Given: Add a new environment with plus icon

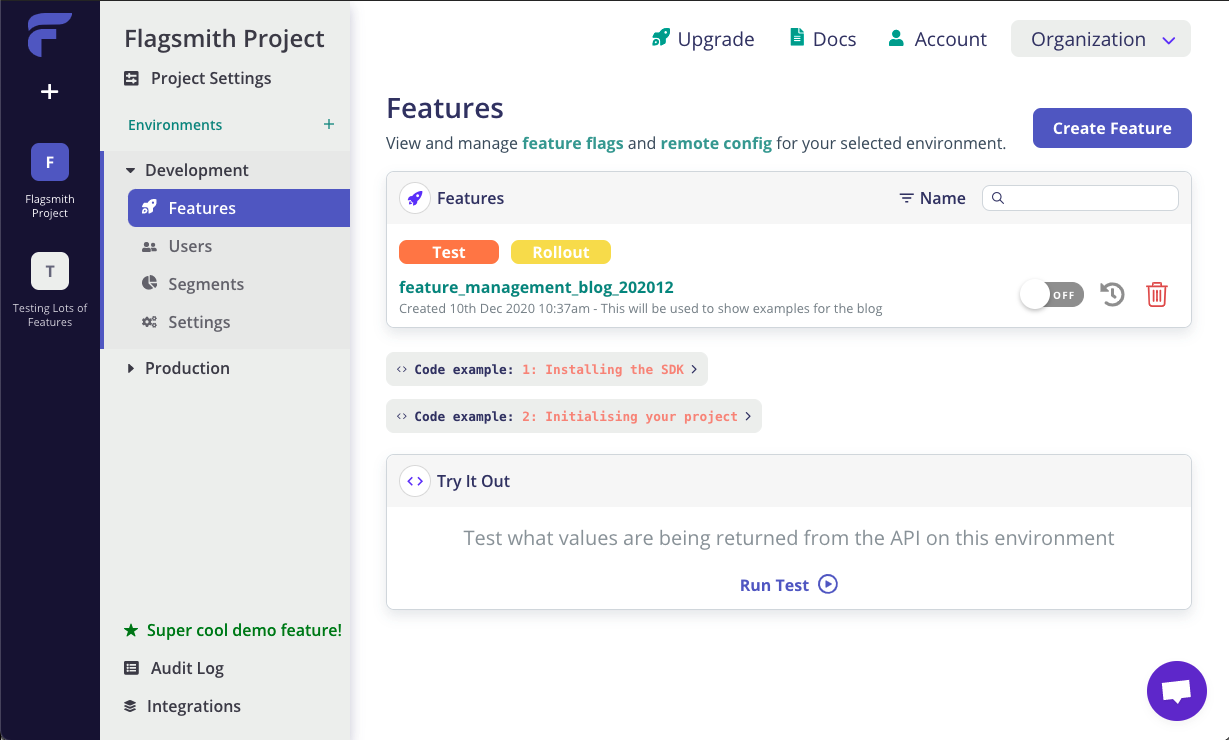Looking at the screenshot, I should (329, 125).
